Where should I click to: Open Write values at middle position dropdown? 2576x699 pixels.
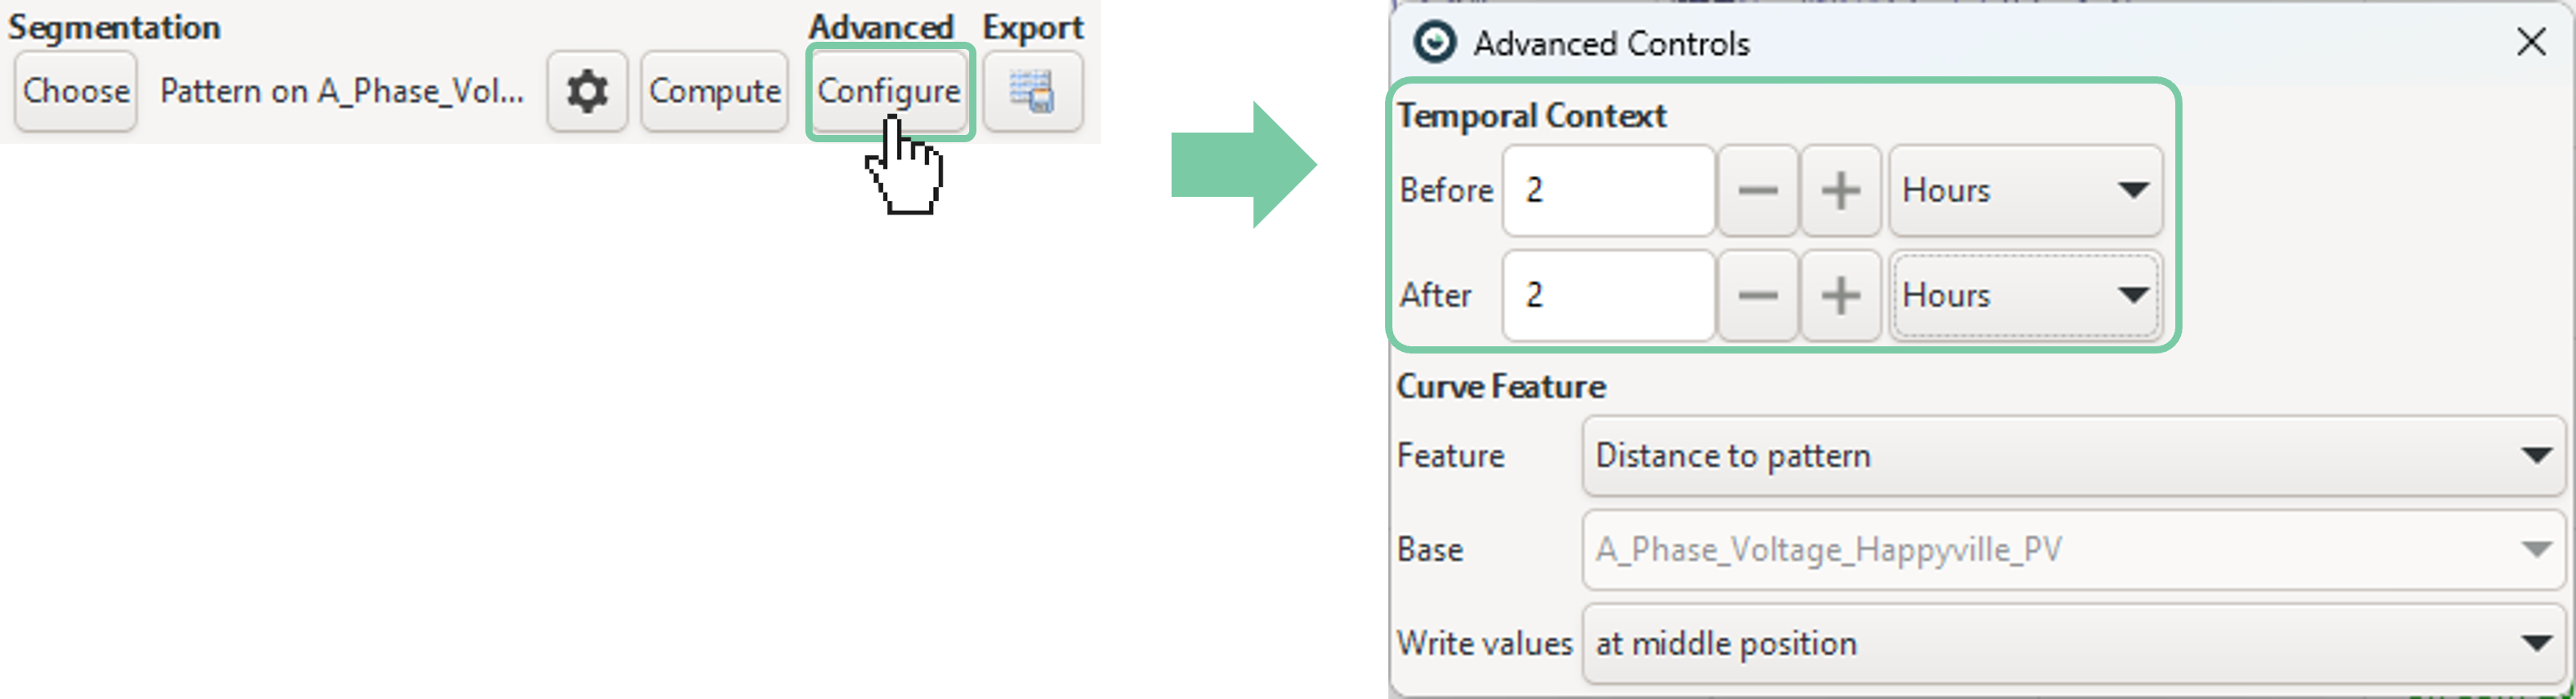click(x=2074, y=643)
